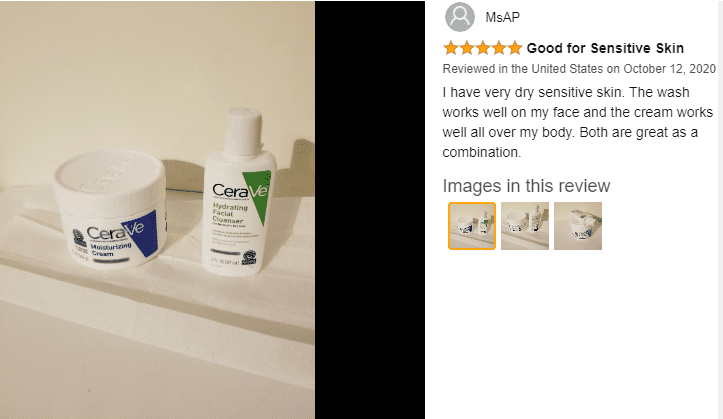View the third review image thumbnail
723x419 pixels.
(x=578, y=226)
